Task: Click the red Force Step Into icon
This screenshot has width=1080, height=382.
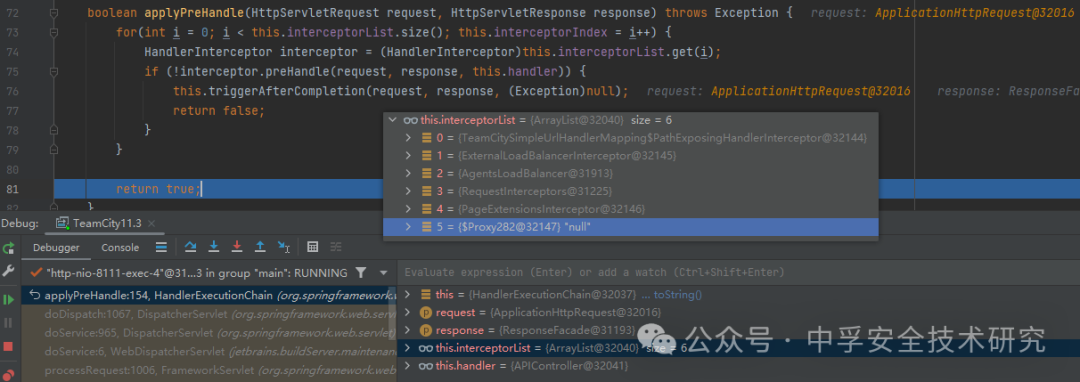Action: click(237, 247)
